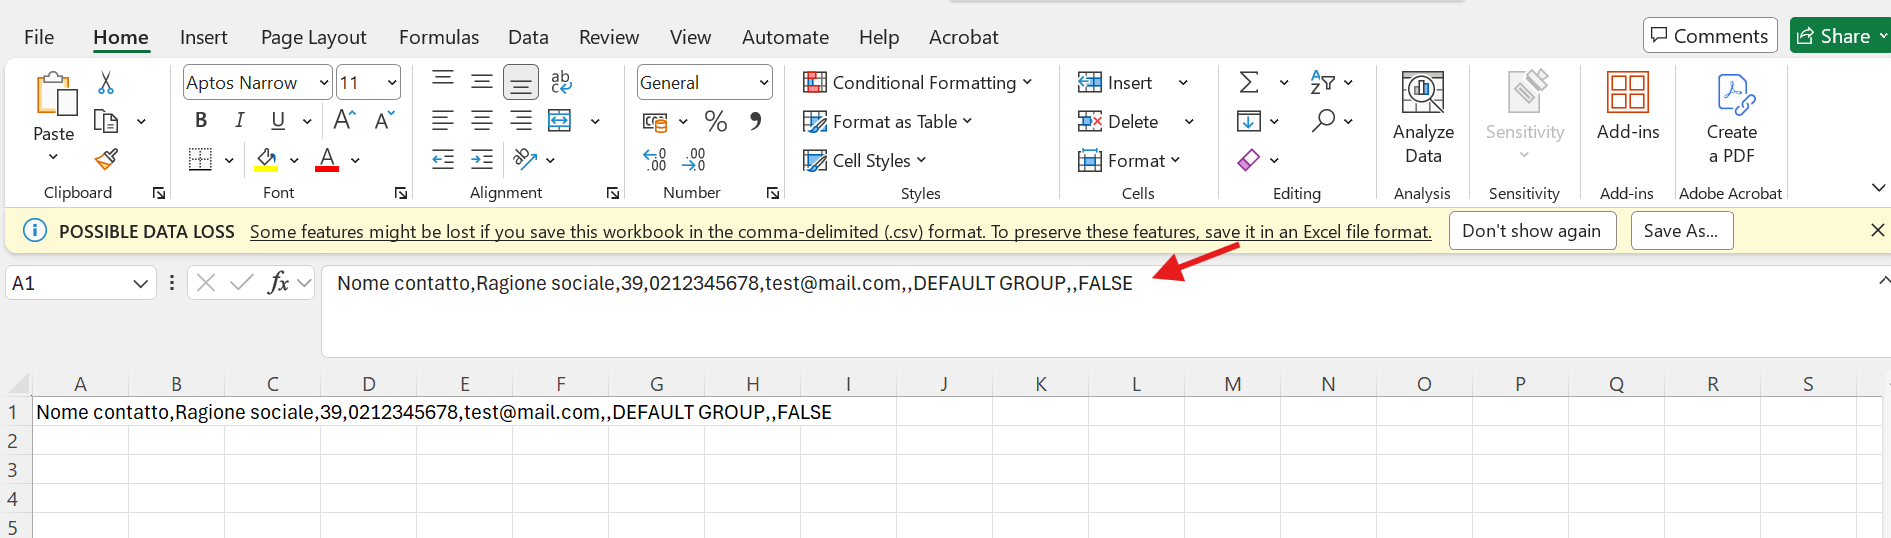1891x538 pixels.
Task: Click the Format Painter brush icon
Action: [x=106, y=159]
